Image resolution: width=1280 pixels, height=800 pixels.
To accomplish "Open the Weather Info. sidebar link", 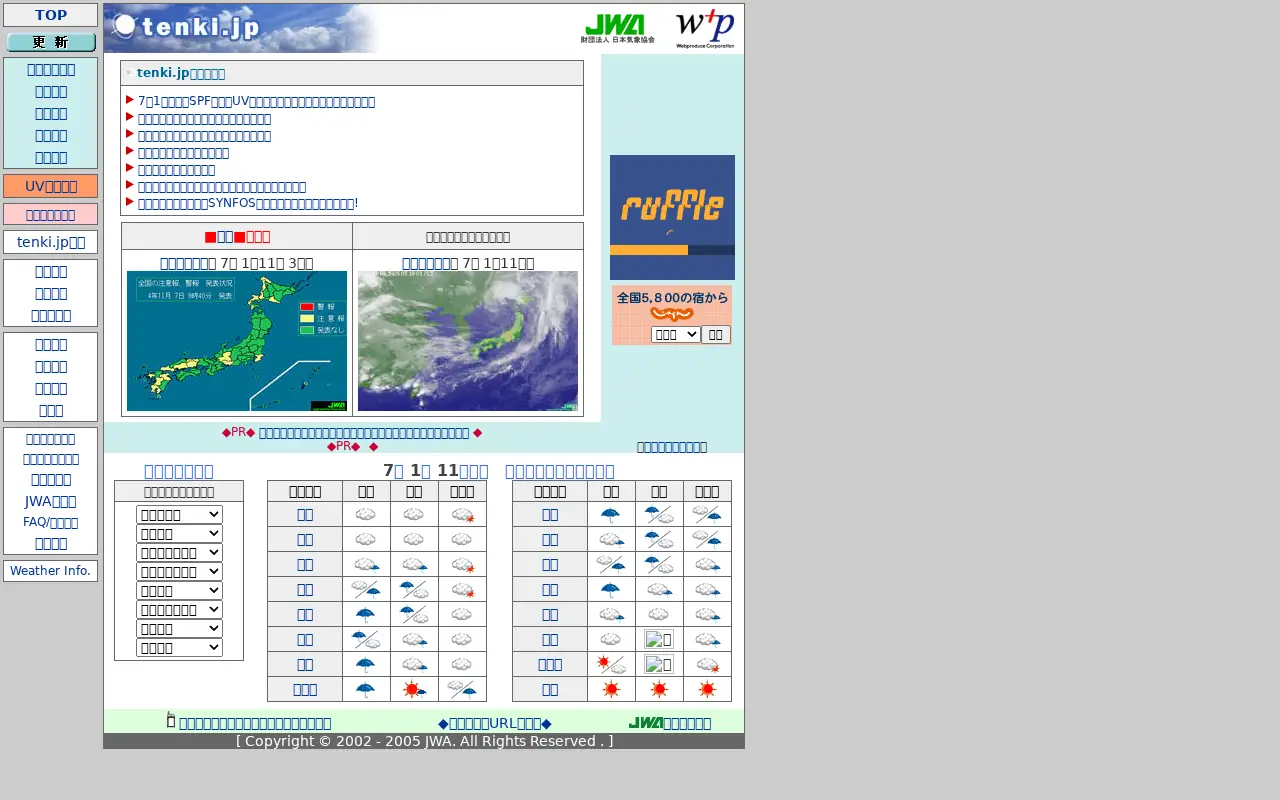I will 51,571.
